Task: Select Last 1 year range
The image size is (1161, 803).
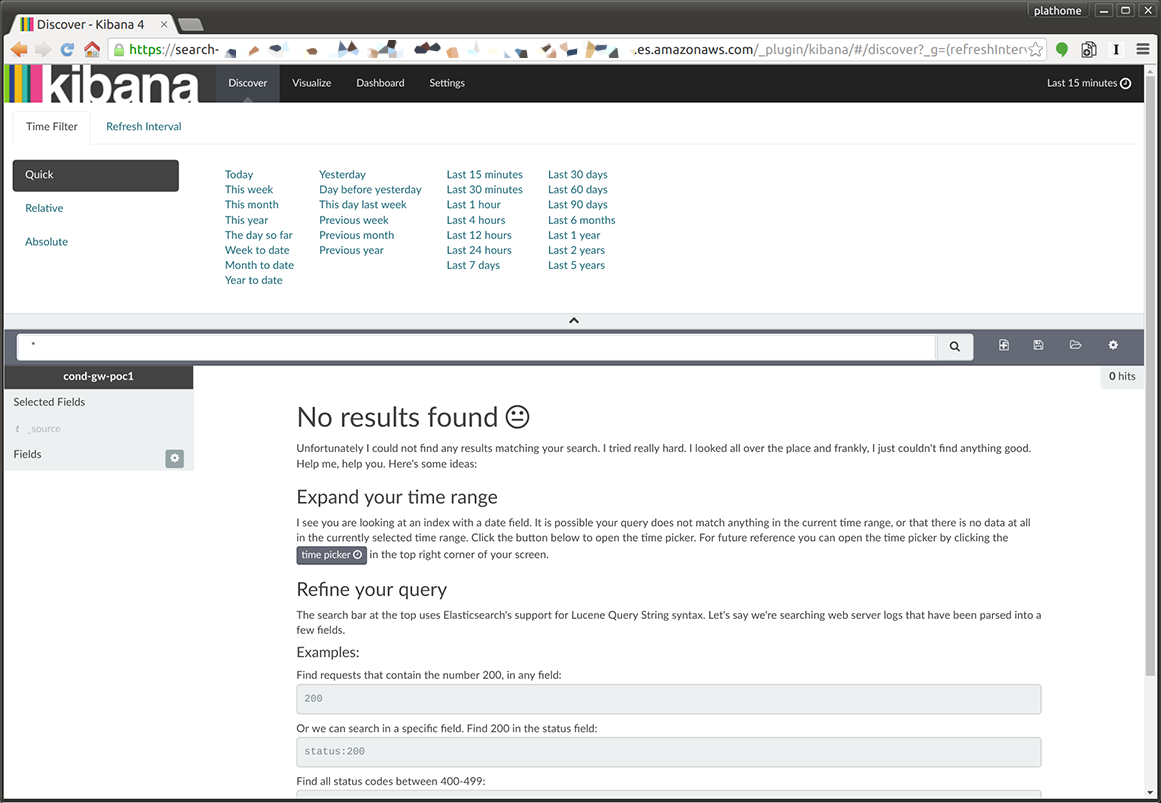Action: tap(574, 235)
